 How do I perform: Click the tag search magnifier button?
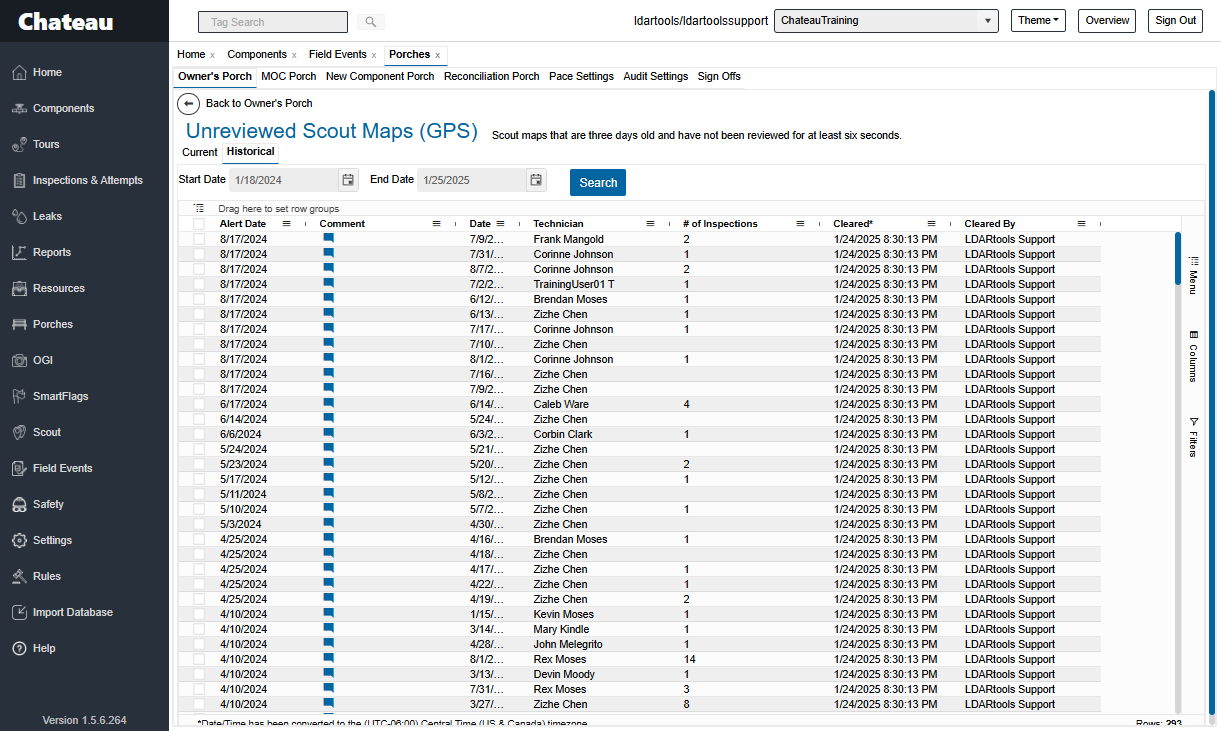click(x=370, y=21)
